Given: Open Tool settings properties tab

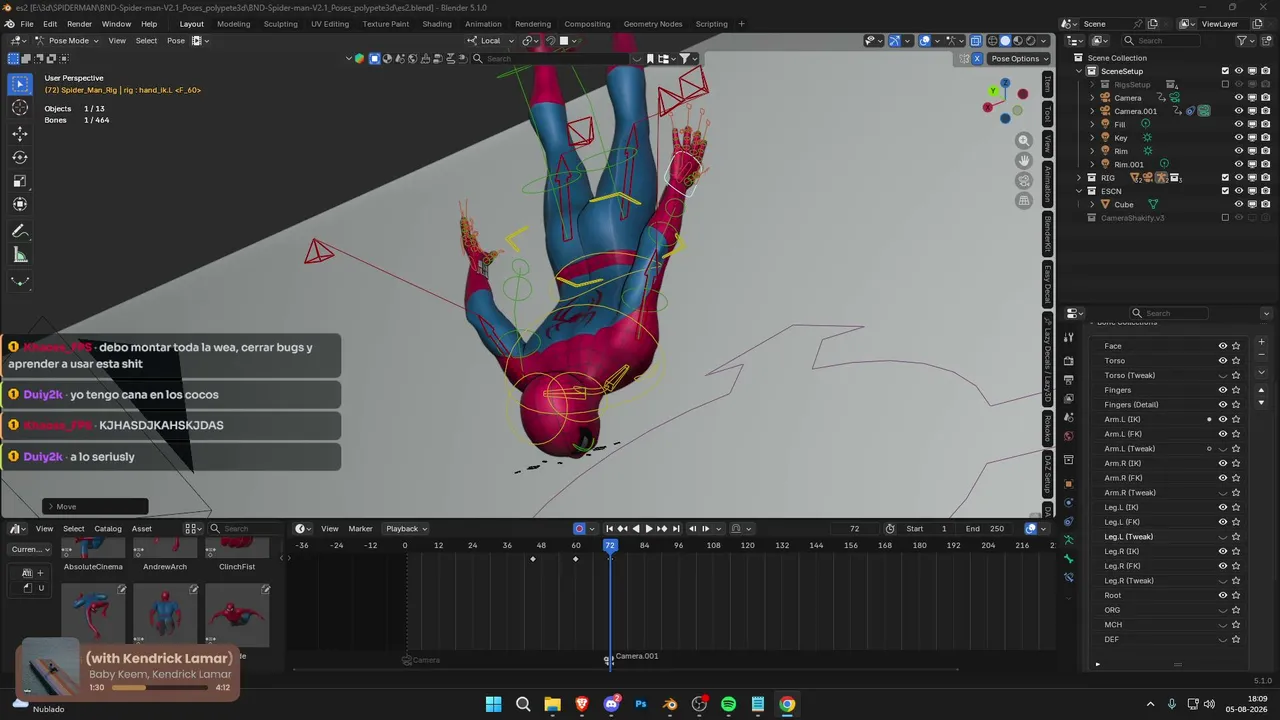Looking at the screenshot, I should [1069, 337].
